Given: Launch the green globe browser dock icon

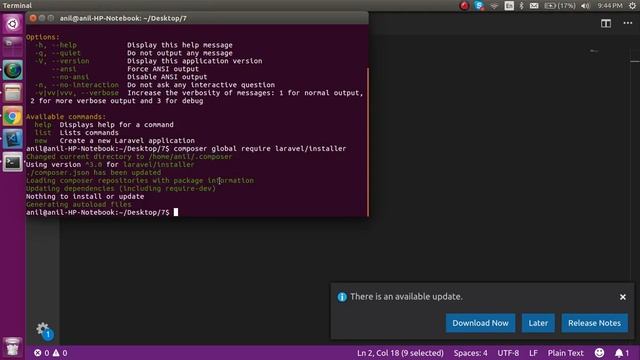Looking at the screenshot, I should coord(13,70).
